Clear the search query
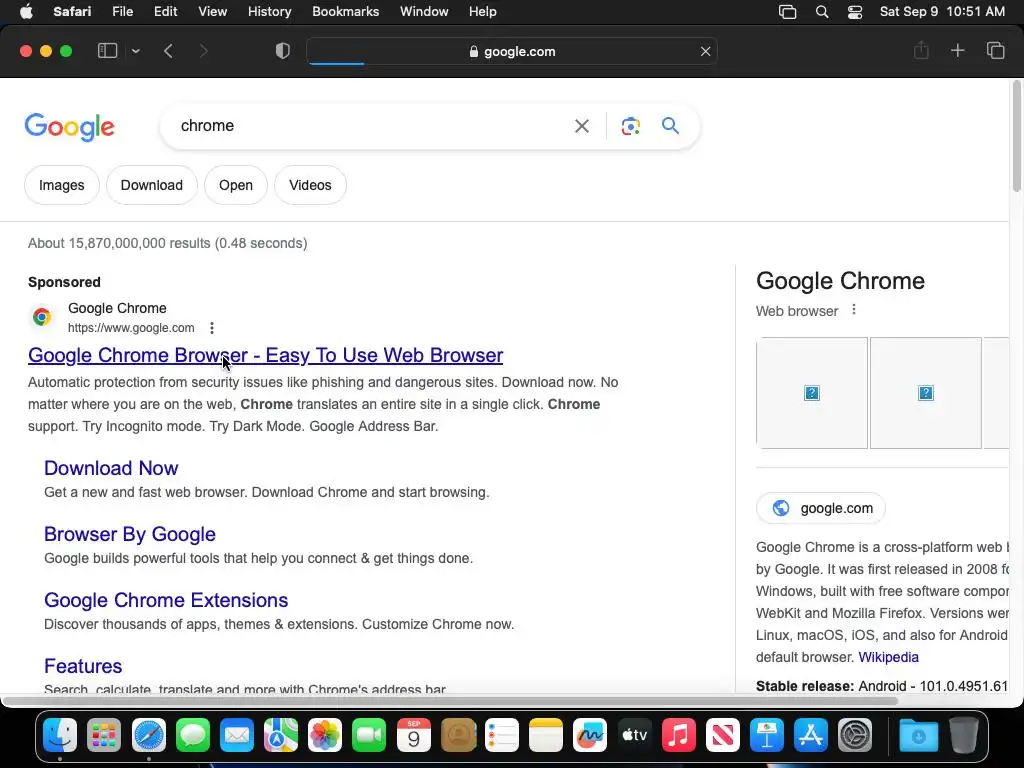This screenshot has width=1024, height=768. pos(582,126)
